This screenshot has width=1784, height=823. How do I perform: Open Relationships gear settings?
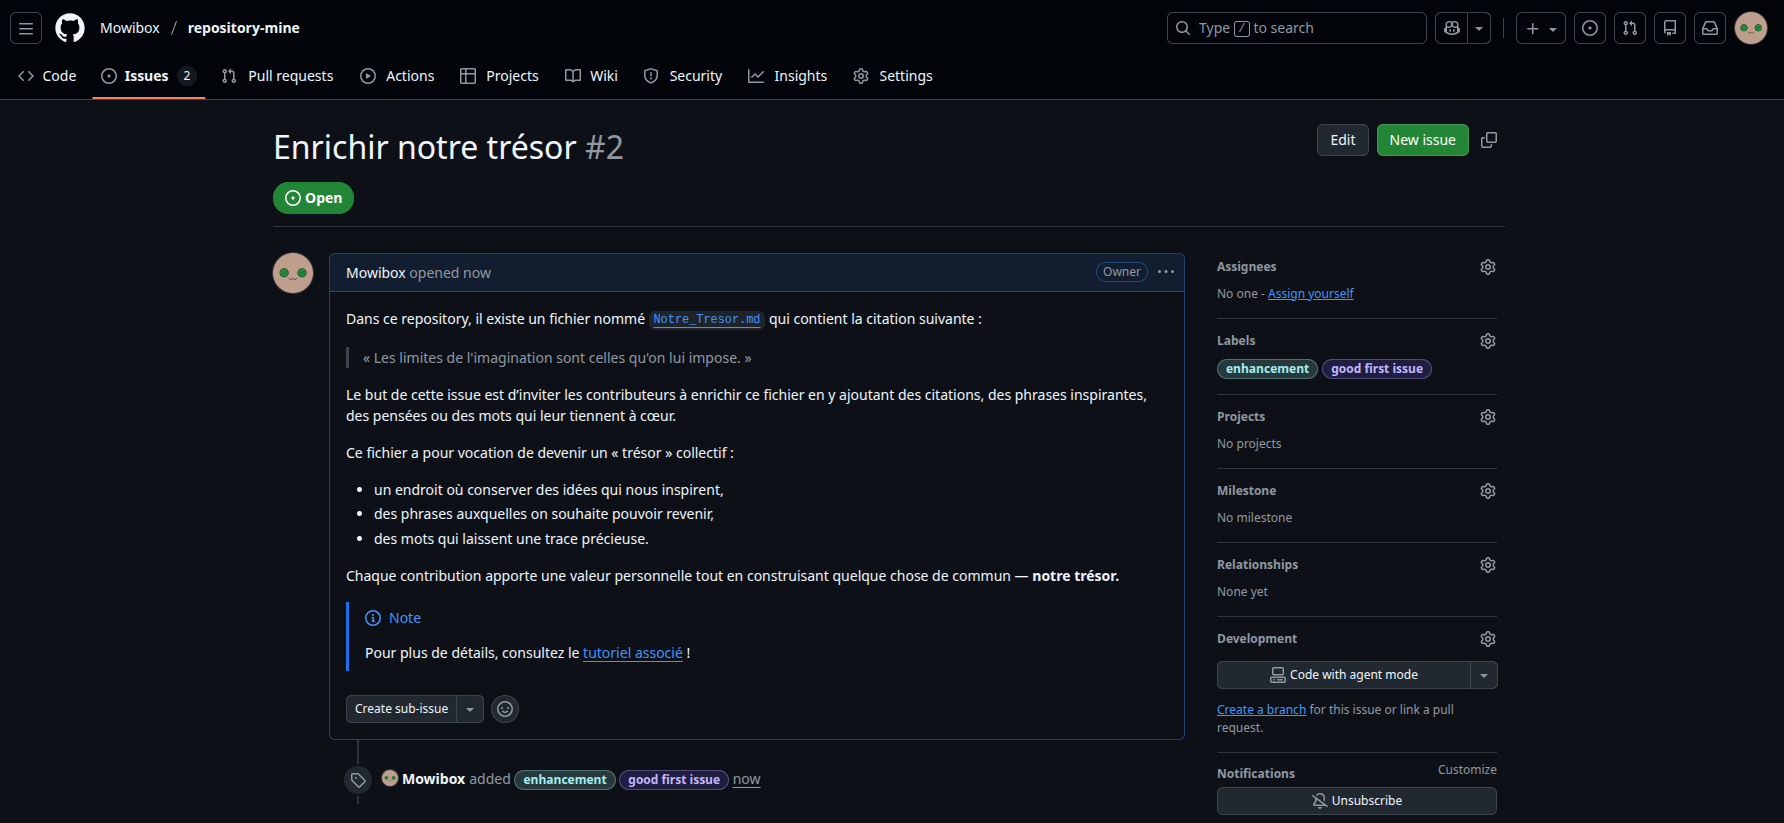(x=1488, y=565)
